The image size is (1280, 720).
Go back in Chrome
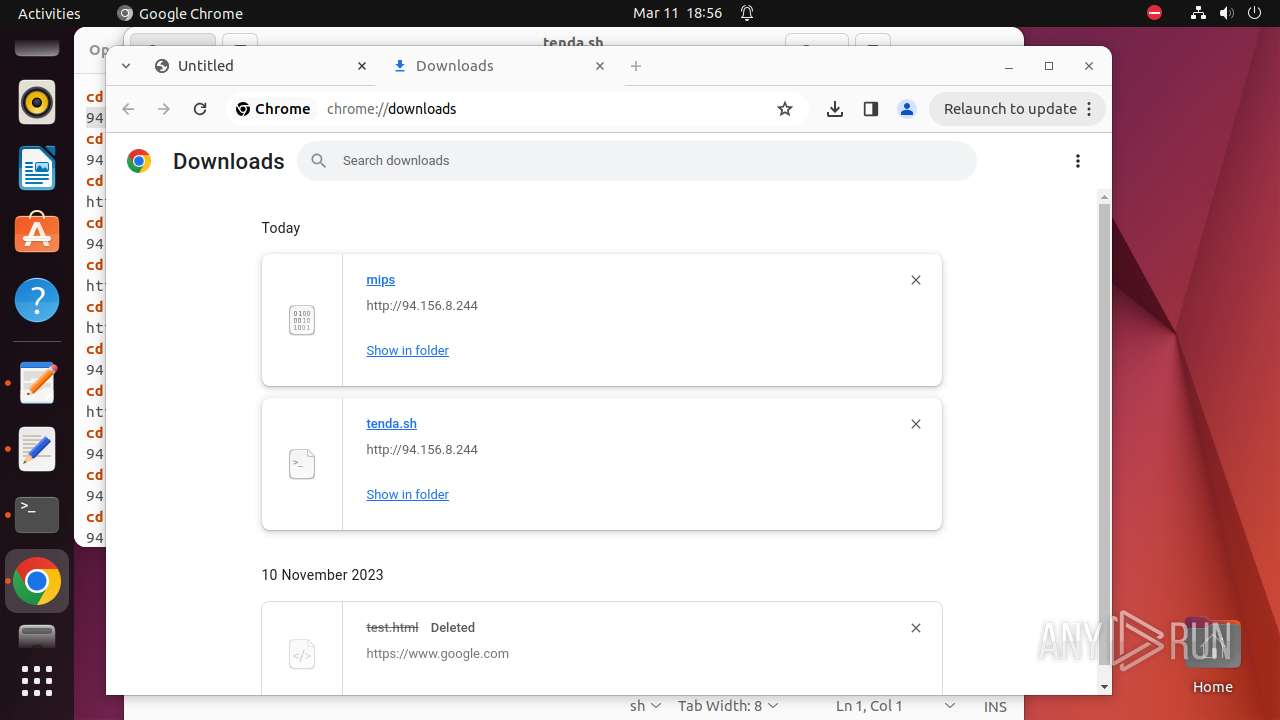[128, 109]
